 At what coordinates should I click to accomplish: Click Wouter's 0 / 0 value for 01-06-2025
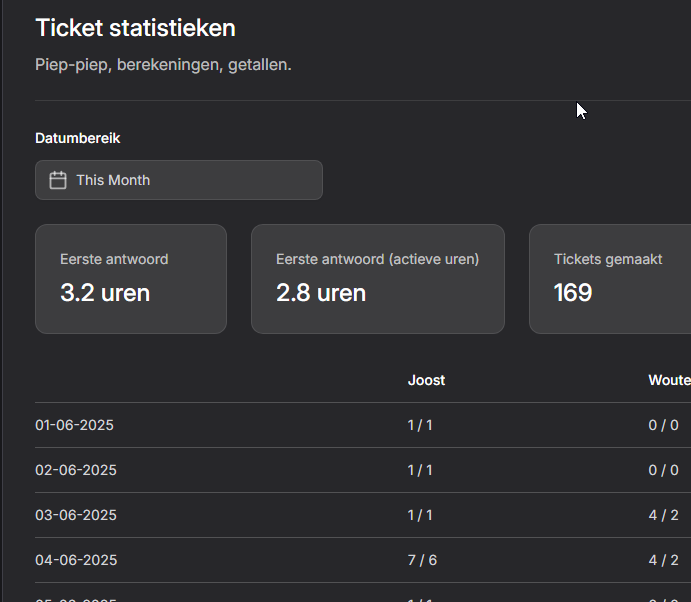663,425
